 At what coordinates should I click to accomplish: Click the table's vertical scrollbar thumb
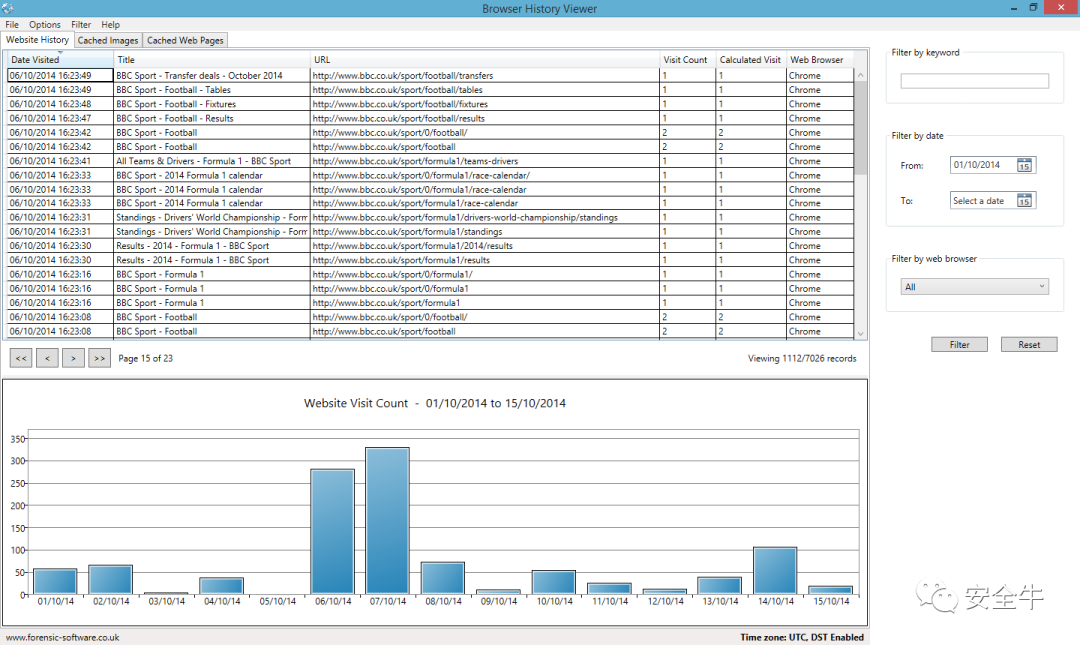coord(860,127)
